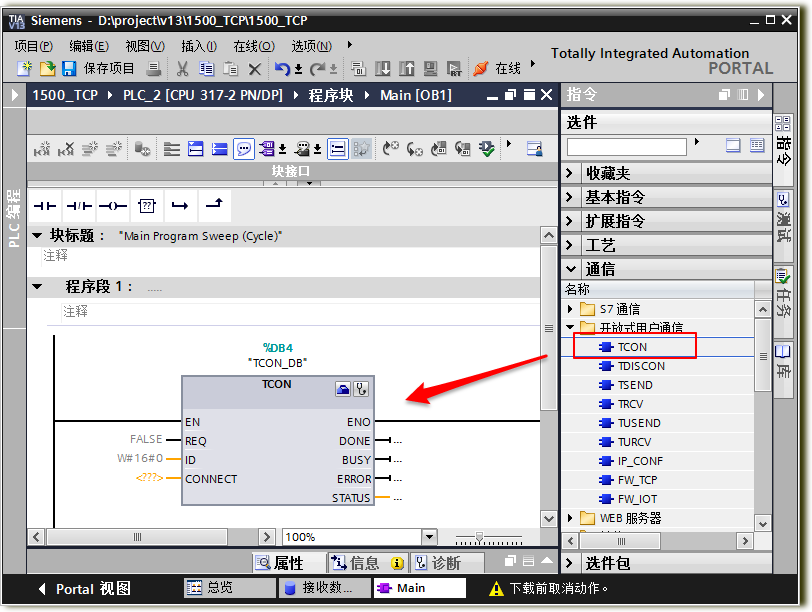The image size is (812, 612).
Task: Click the New project icon
Action: click(x=24, y=68)
